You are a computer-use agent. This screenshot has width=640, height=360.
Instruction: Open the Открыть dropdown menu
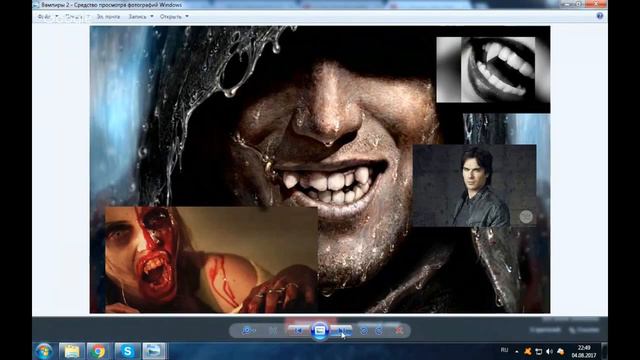(x=174, y=17)
